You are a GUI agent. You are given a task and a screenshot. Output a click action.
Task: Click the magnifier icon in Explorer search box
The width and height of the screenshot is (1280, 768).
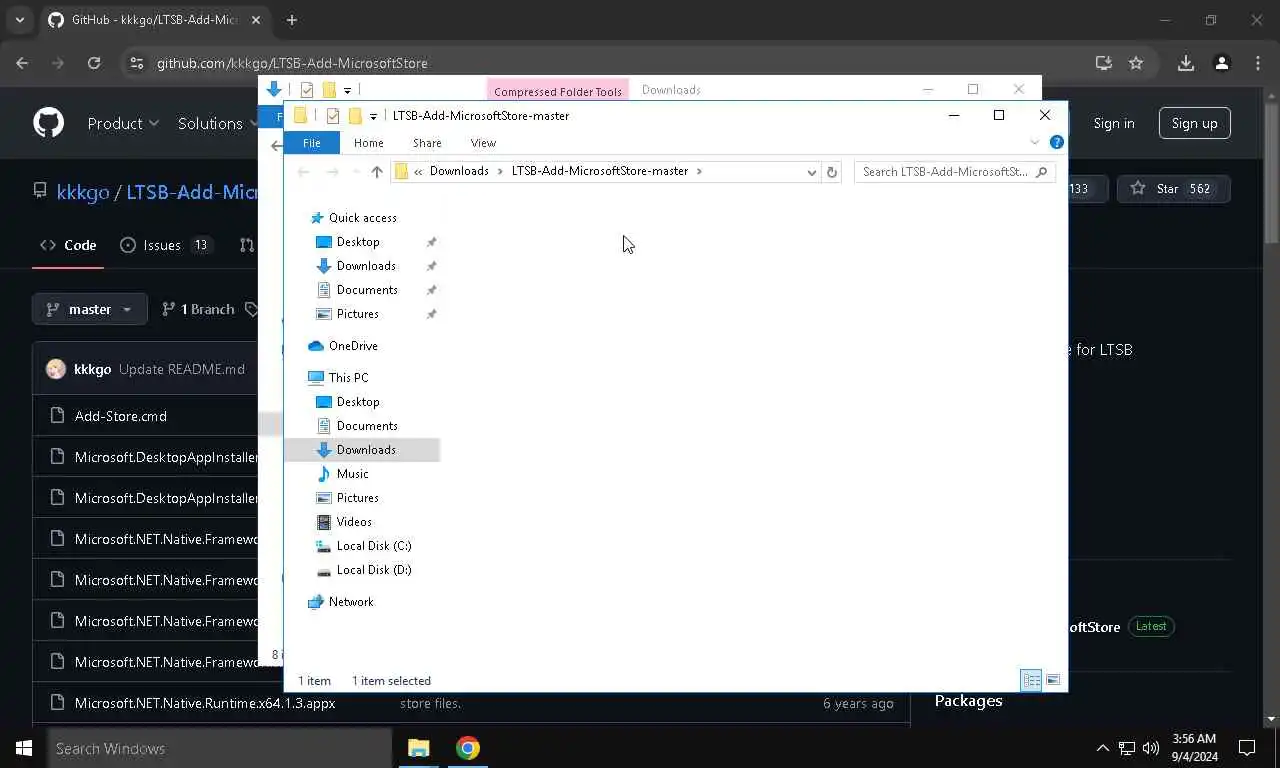point(1042,172)
